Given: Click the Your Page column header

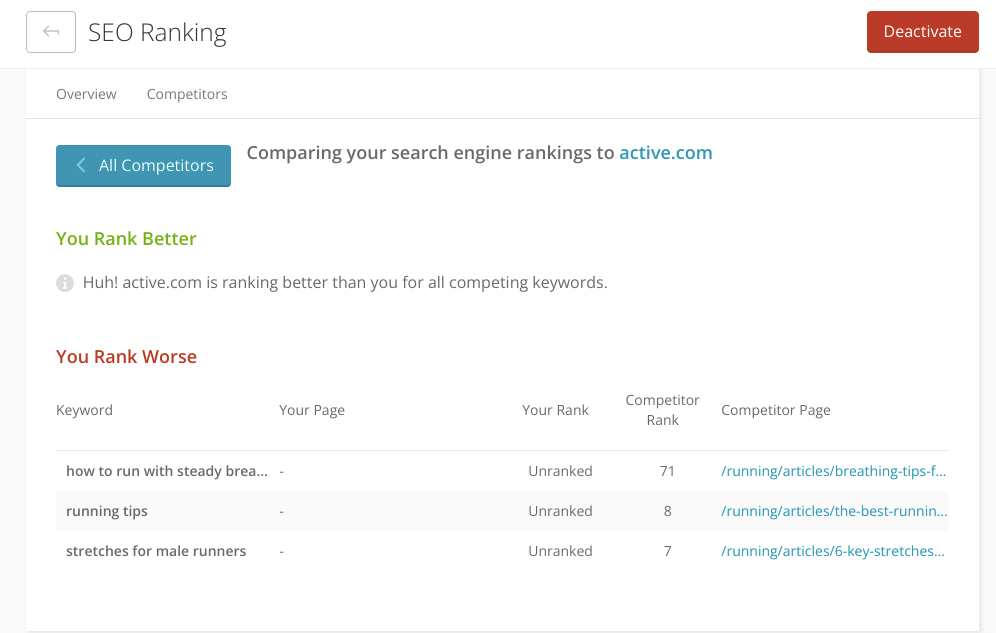Looking at the screenshot, I should (x=312, y=410).
